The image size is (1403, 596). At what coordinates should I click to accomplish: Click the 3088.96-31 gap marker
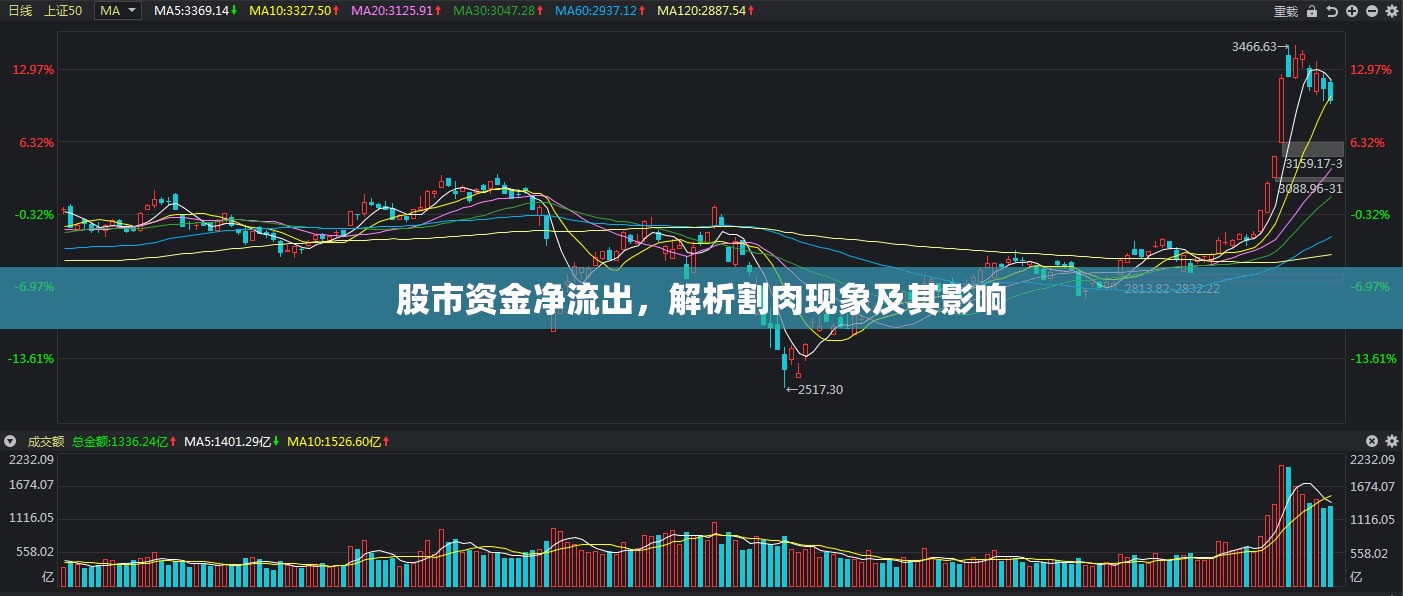pos(1310,187)
